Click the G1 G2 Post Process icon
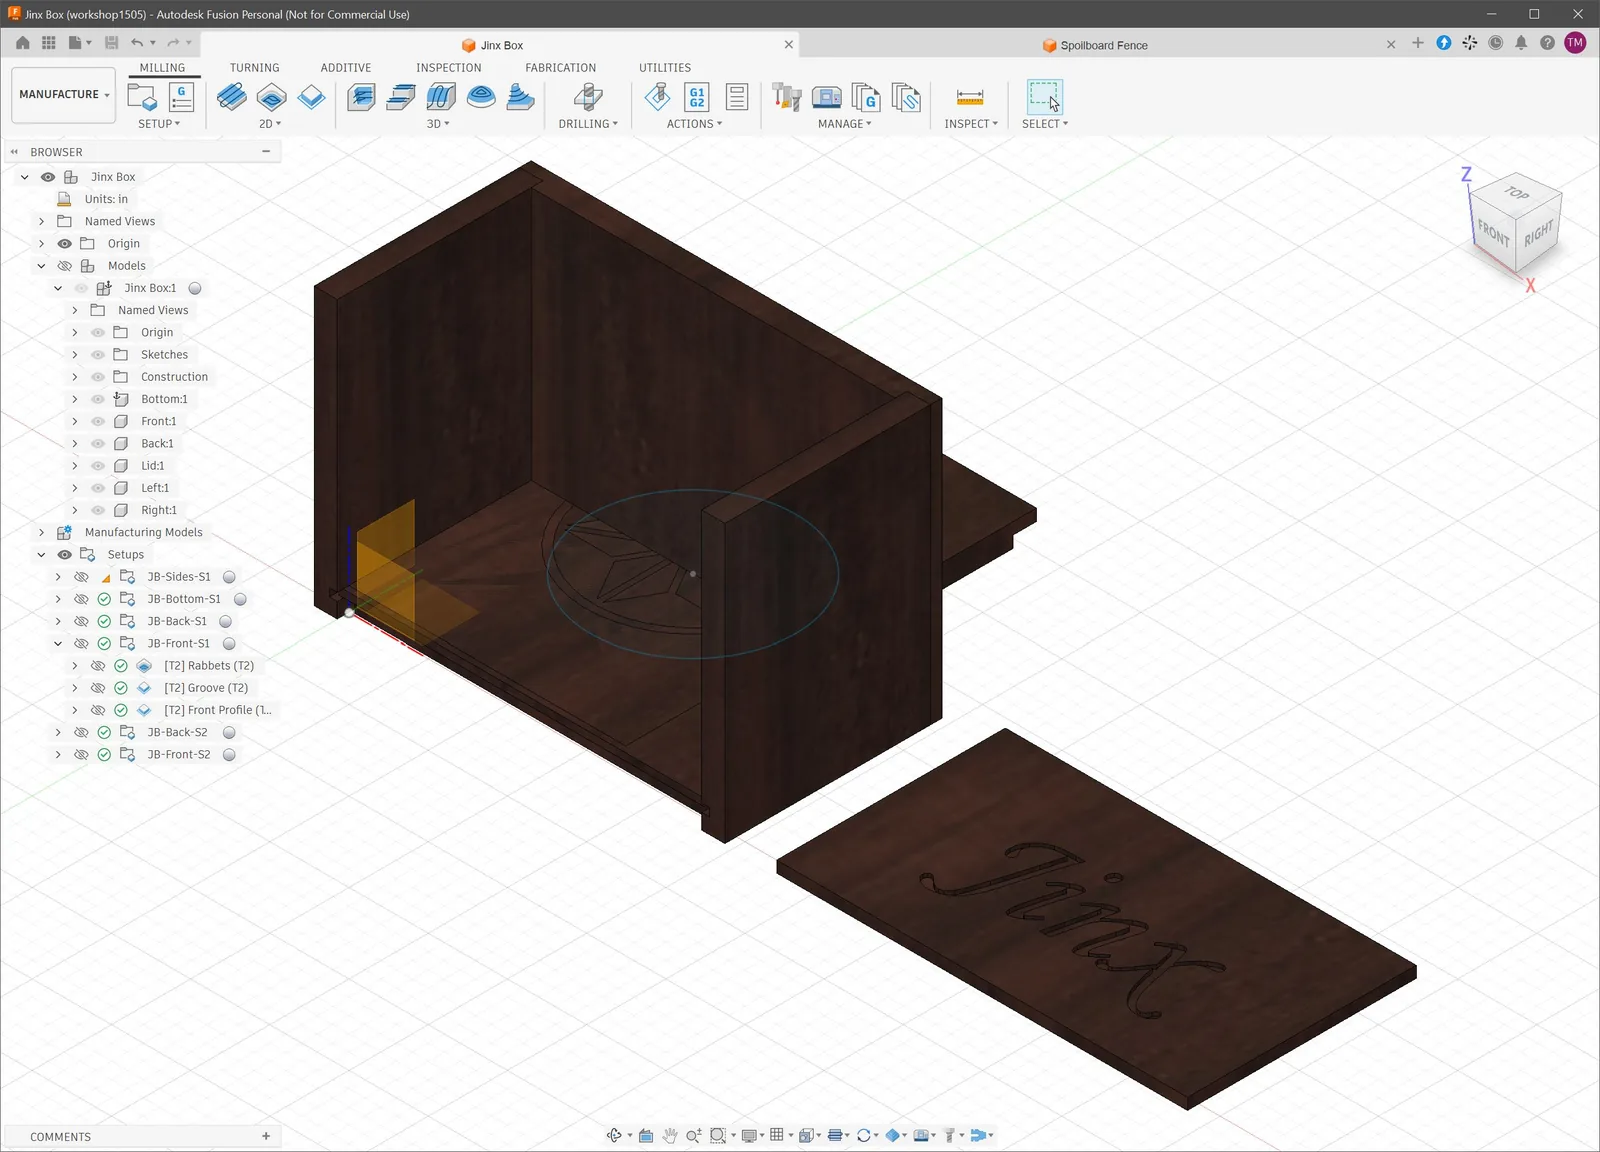 point(697,97)
